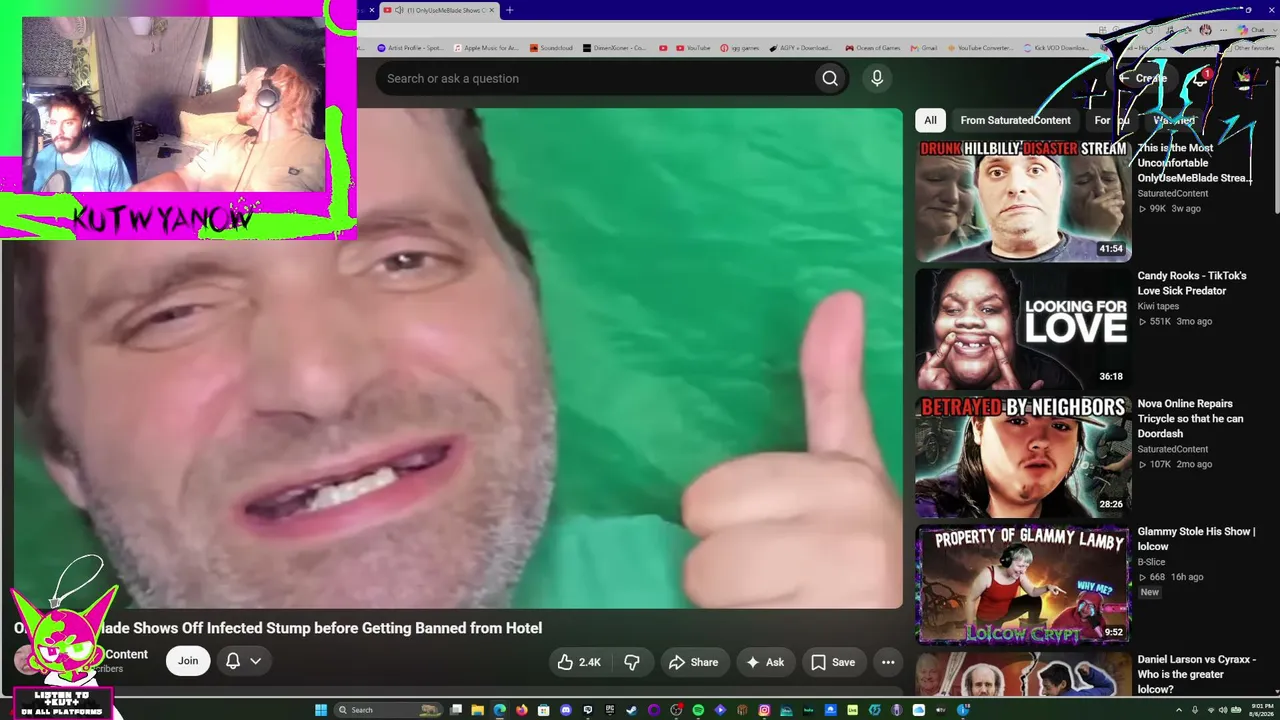Switch to Microsoft Edge on the taskbar

tap(500, 710)
